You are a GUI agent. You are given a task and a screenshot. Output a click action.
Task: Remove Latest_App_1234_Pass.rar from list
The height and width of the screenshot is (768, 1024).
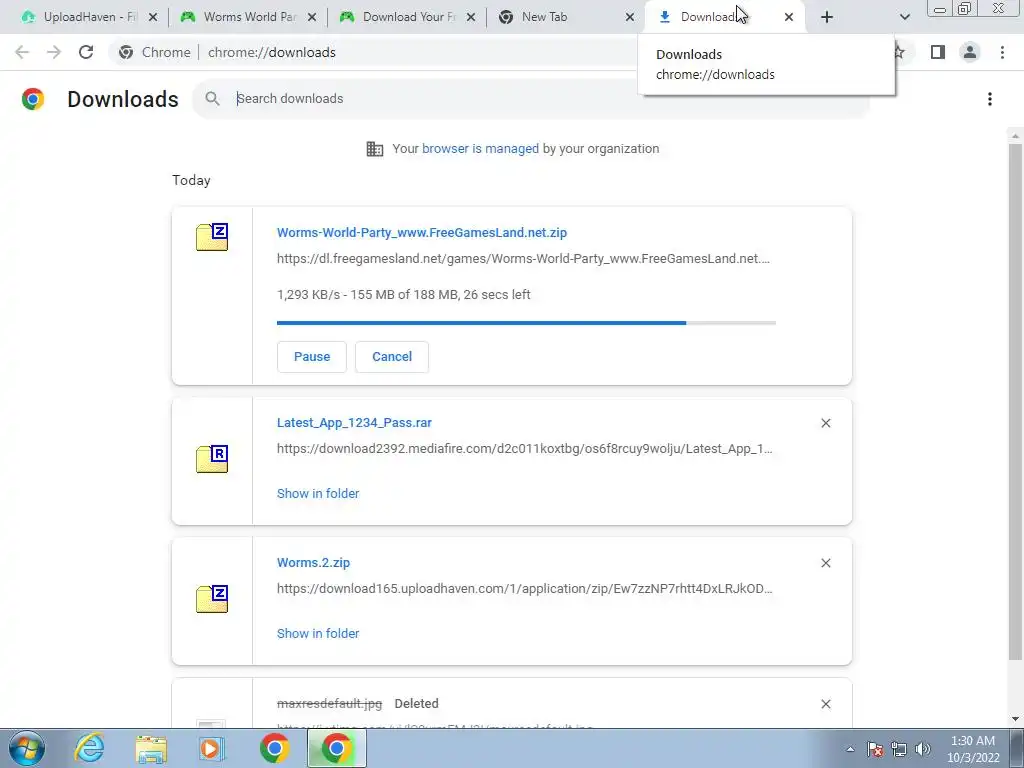pyautogui.click(x=825, y=423)
